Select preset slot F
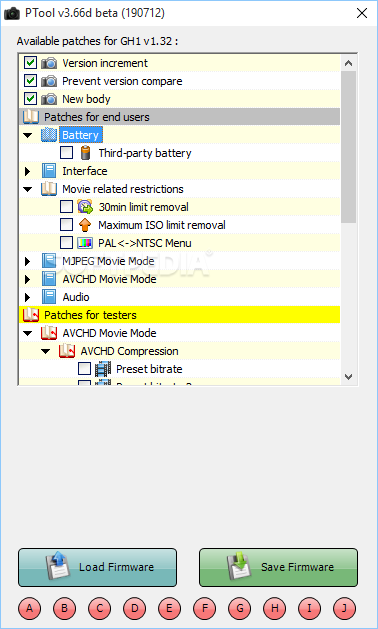Screen dimensions: 378x629 [x=205, y=609]
